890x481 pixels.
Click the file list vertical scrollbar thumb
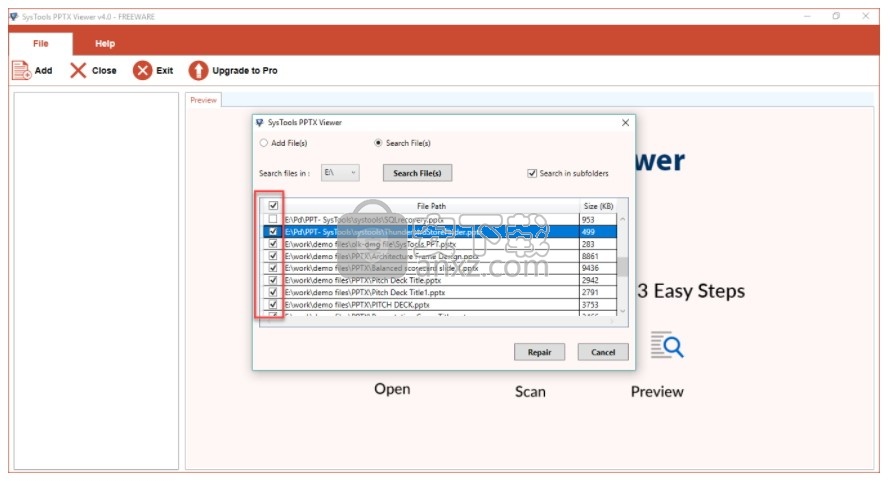[623, 266]
